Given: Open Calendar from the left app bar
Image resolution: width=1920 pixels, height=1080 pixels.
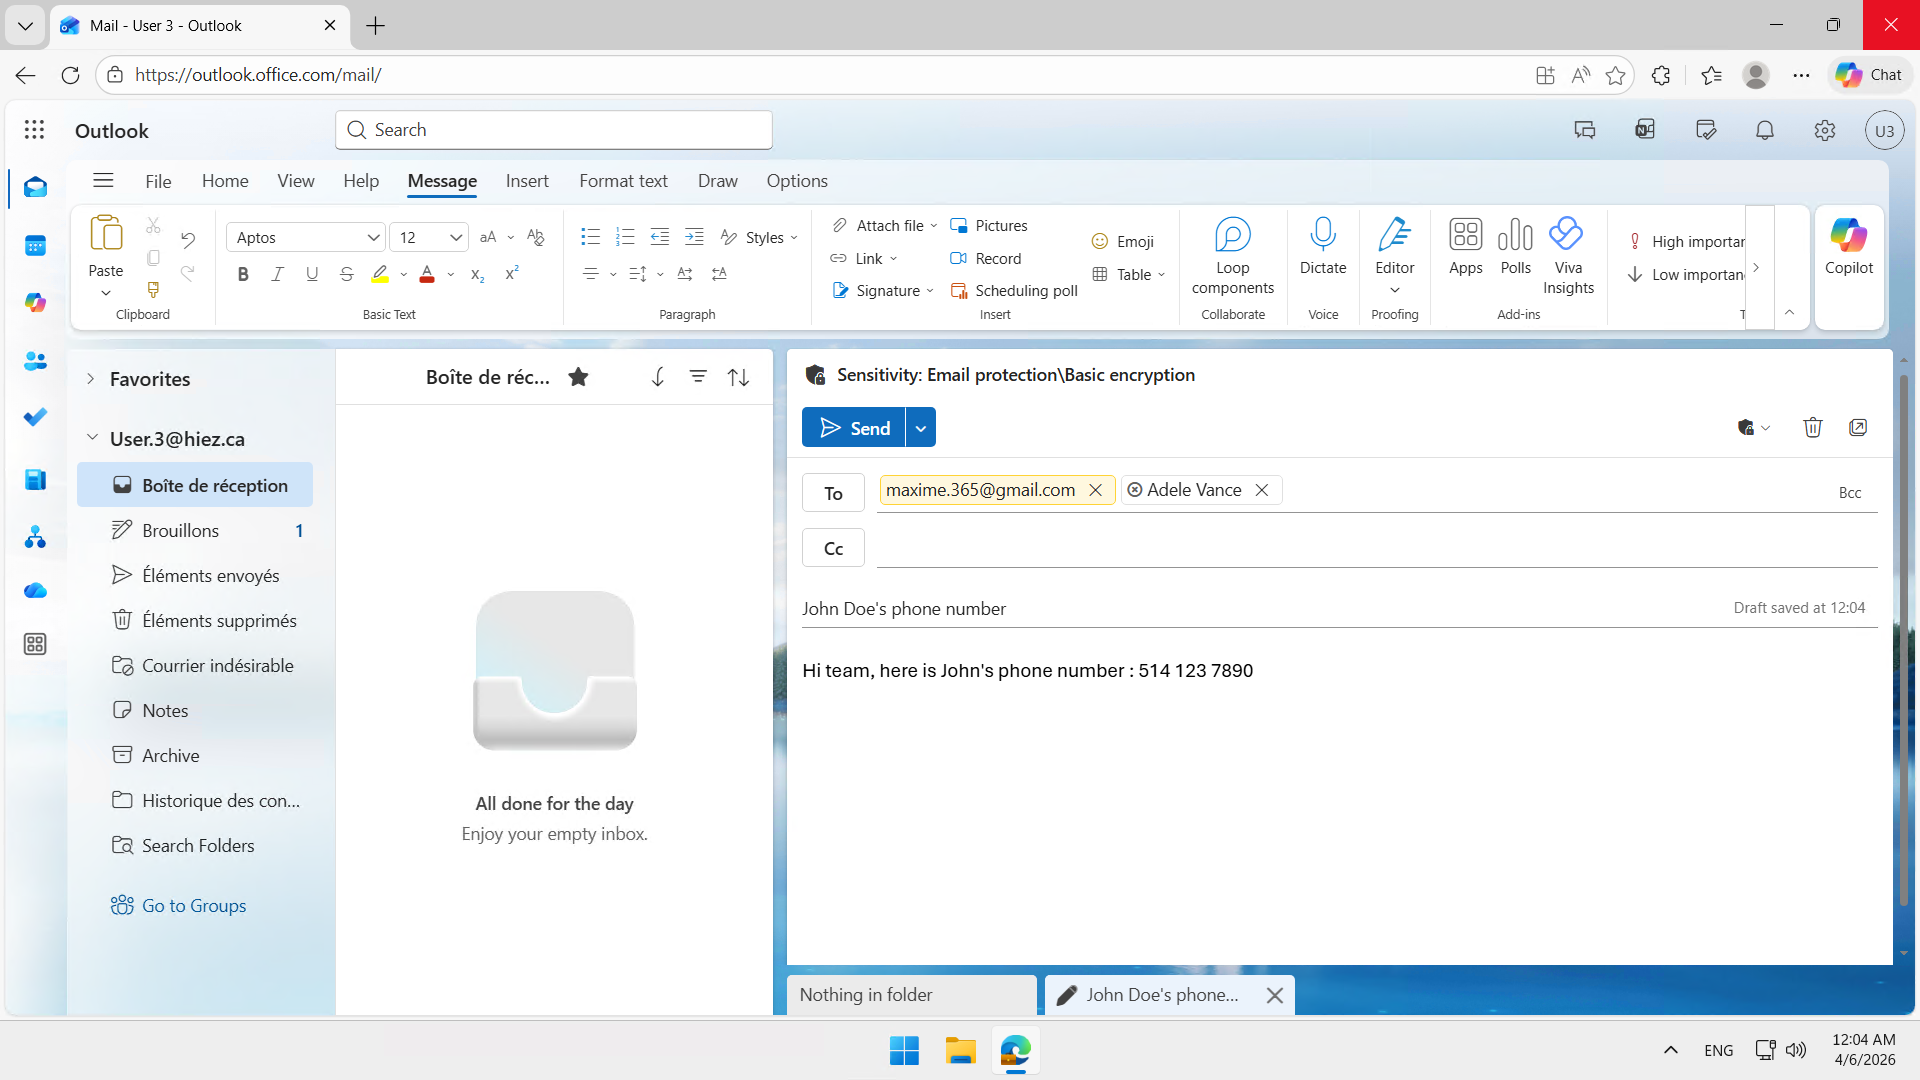Looking at the screenshot, I should (35, 245).
